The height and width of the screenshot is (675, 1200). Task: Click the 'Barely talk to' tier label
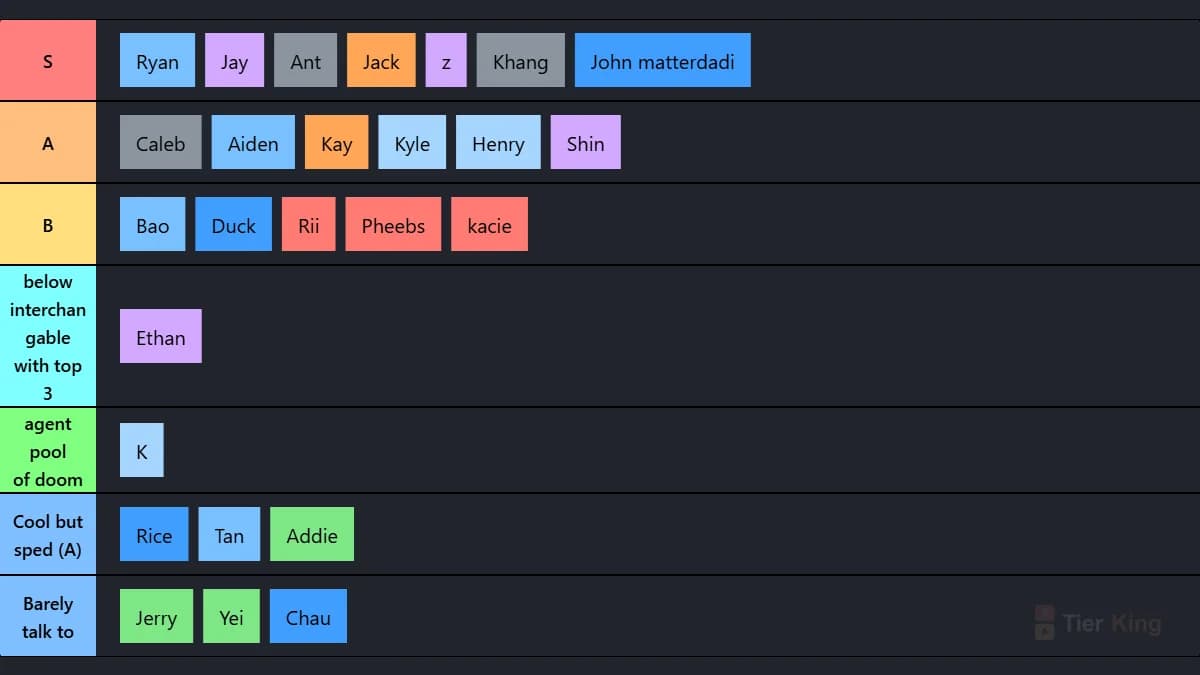(48, 616)
